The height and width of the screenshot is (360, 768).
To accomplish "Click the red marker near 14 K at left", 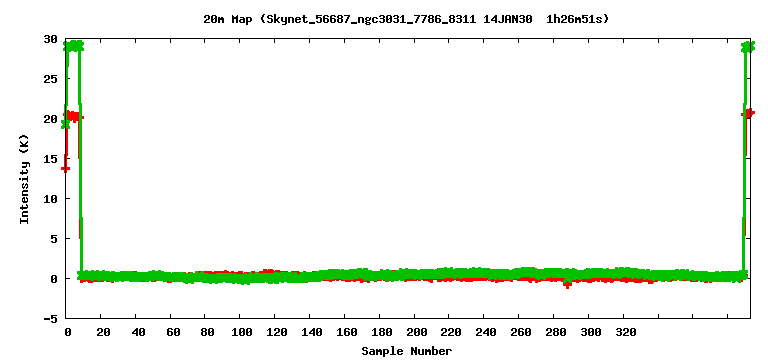I will (x=65, y=168).
